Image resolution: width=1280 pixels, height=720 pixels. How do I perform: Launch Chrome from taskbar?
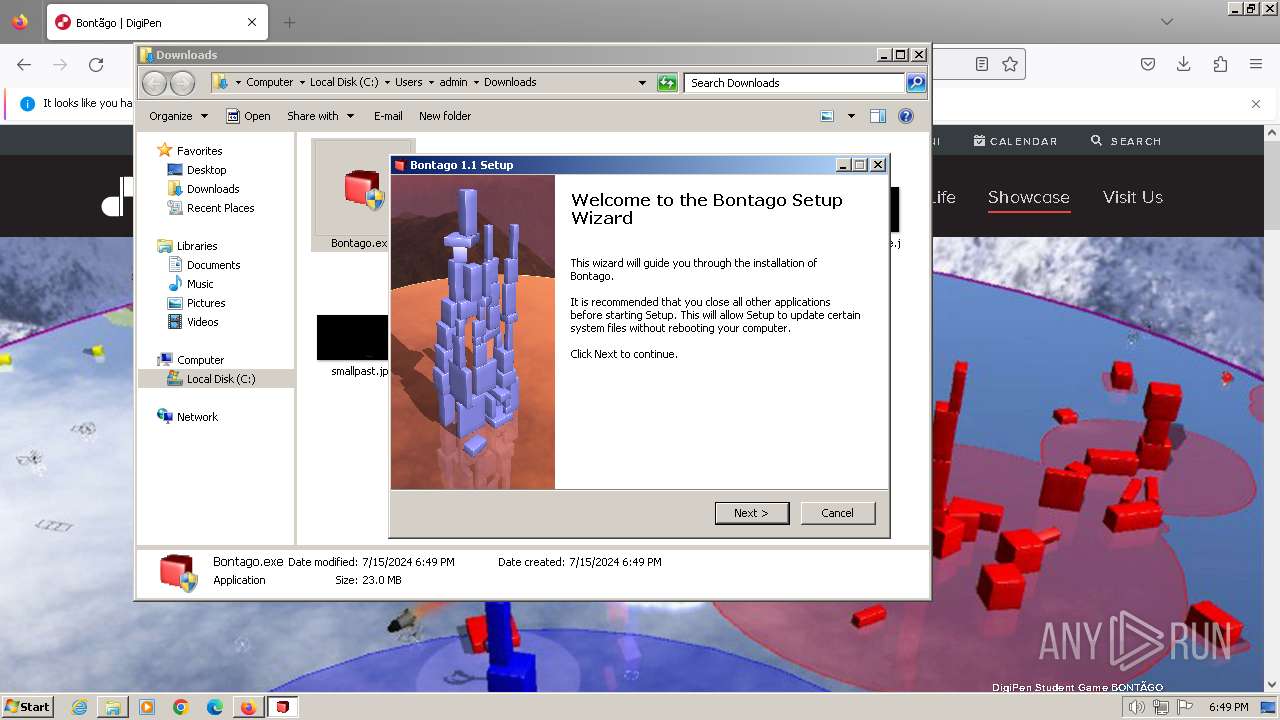tap(180, 707)
